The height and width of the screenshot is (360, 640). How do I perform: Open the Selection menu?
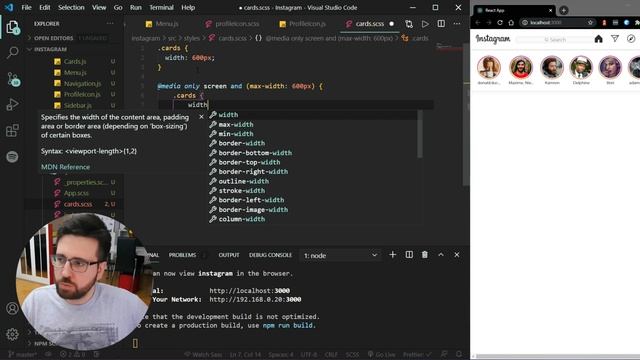(71, 7)
